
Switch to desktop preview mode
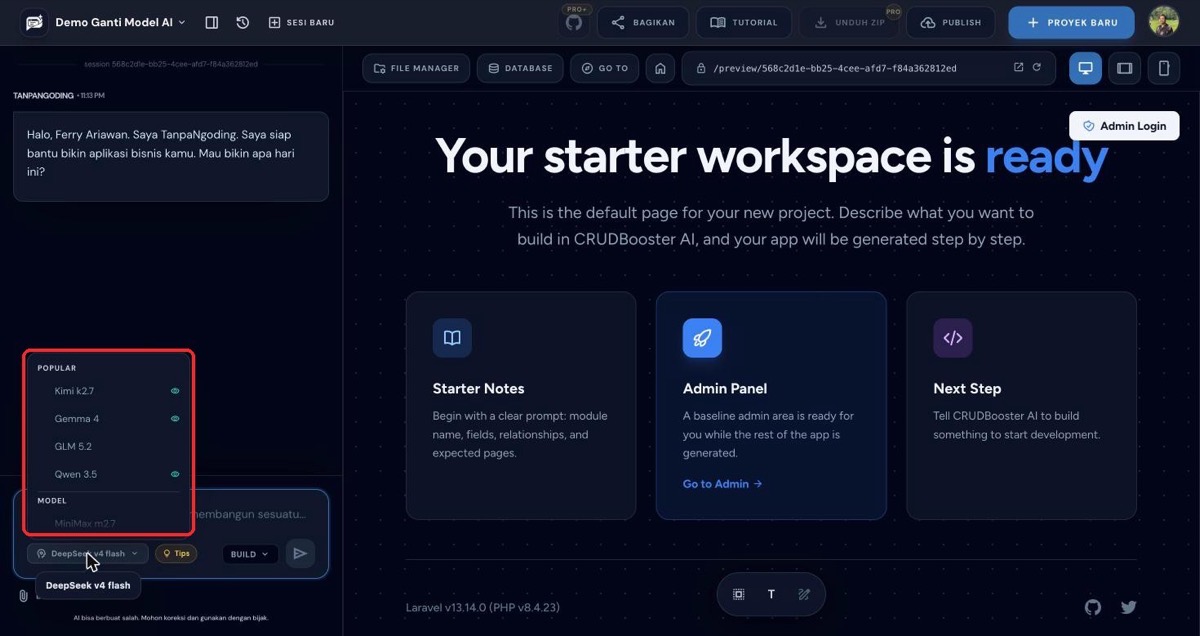click(1085, 68)
